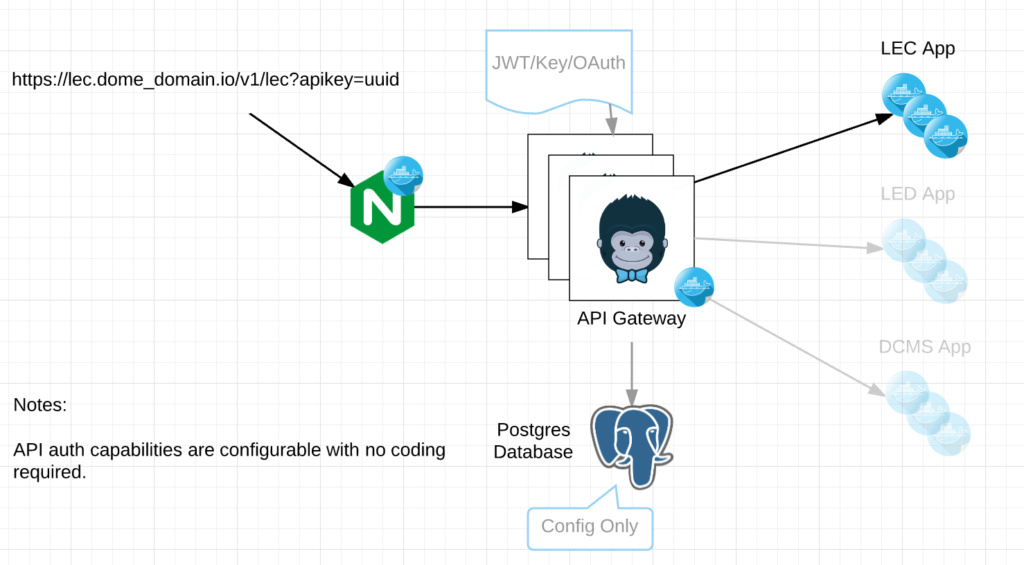Click the Docker badge on the API Gateway box
This screenshot has height=565, width=1024.
tap(694, 287)
